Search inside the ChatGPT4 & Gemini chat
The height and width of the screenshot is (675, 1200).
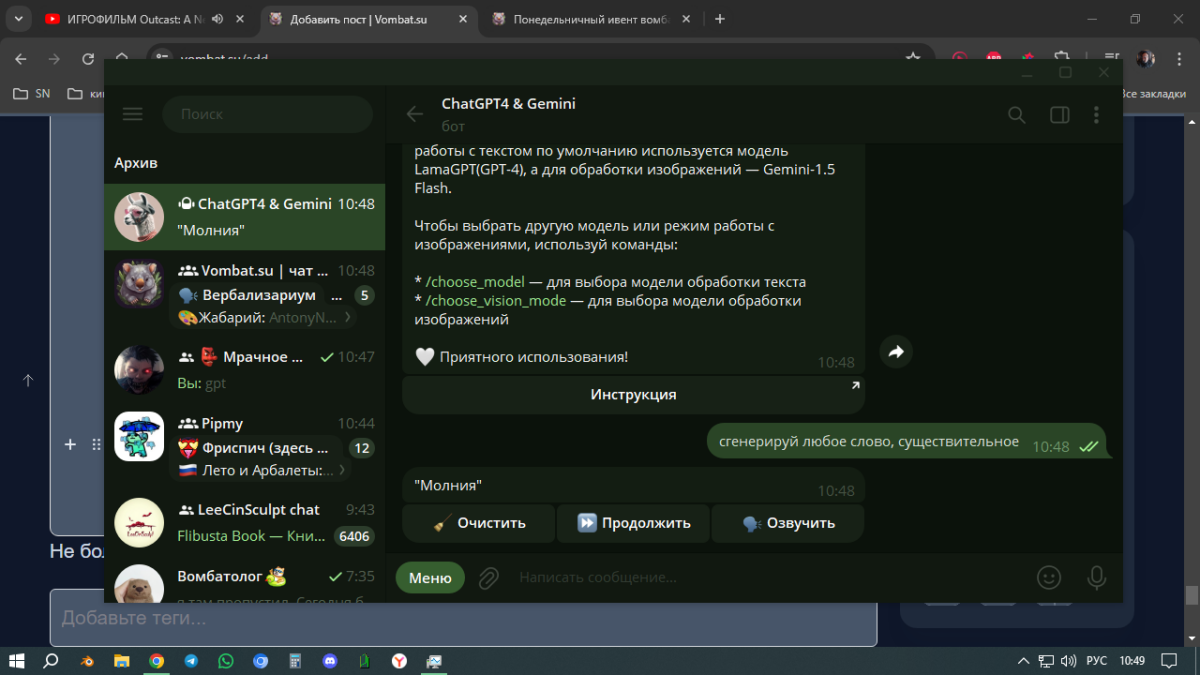pyautogui.click(x=1017, y=115)
